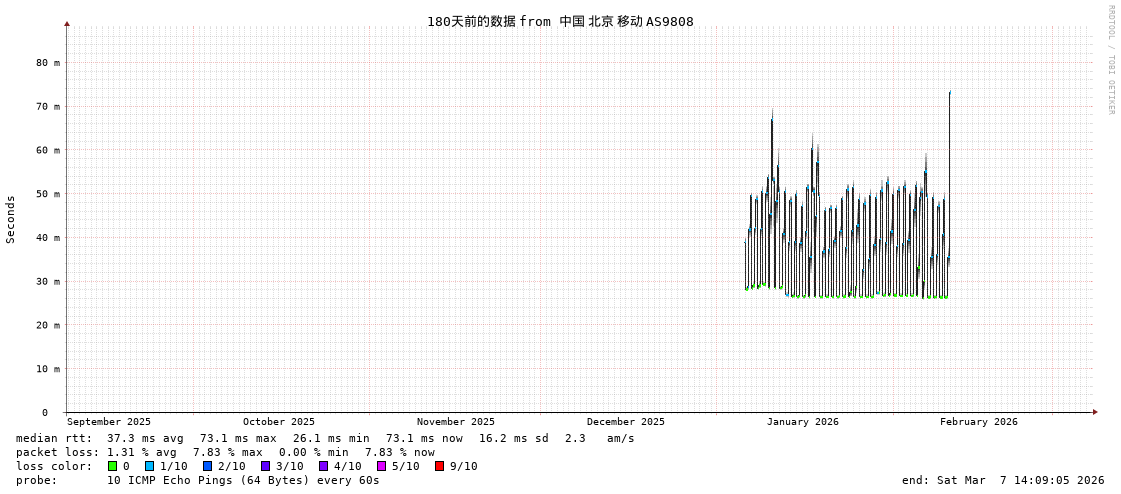Click the green 0 loss color swatch
Screen dimensions: 1121x494
[x=113, y=466]
